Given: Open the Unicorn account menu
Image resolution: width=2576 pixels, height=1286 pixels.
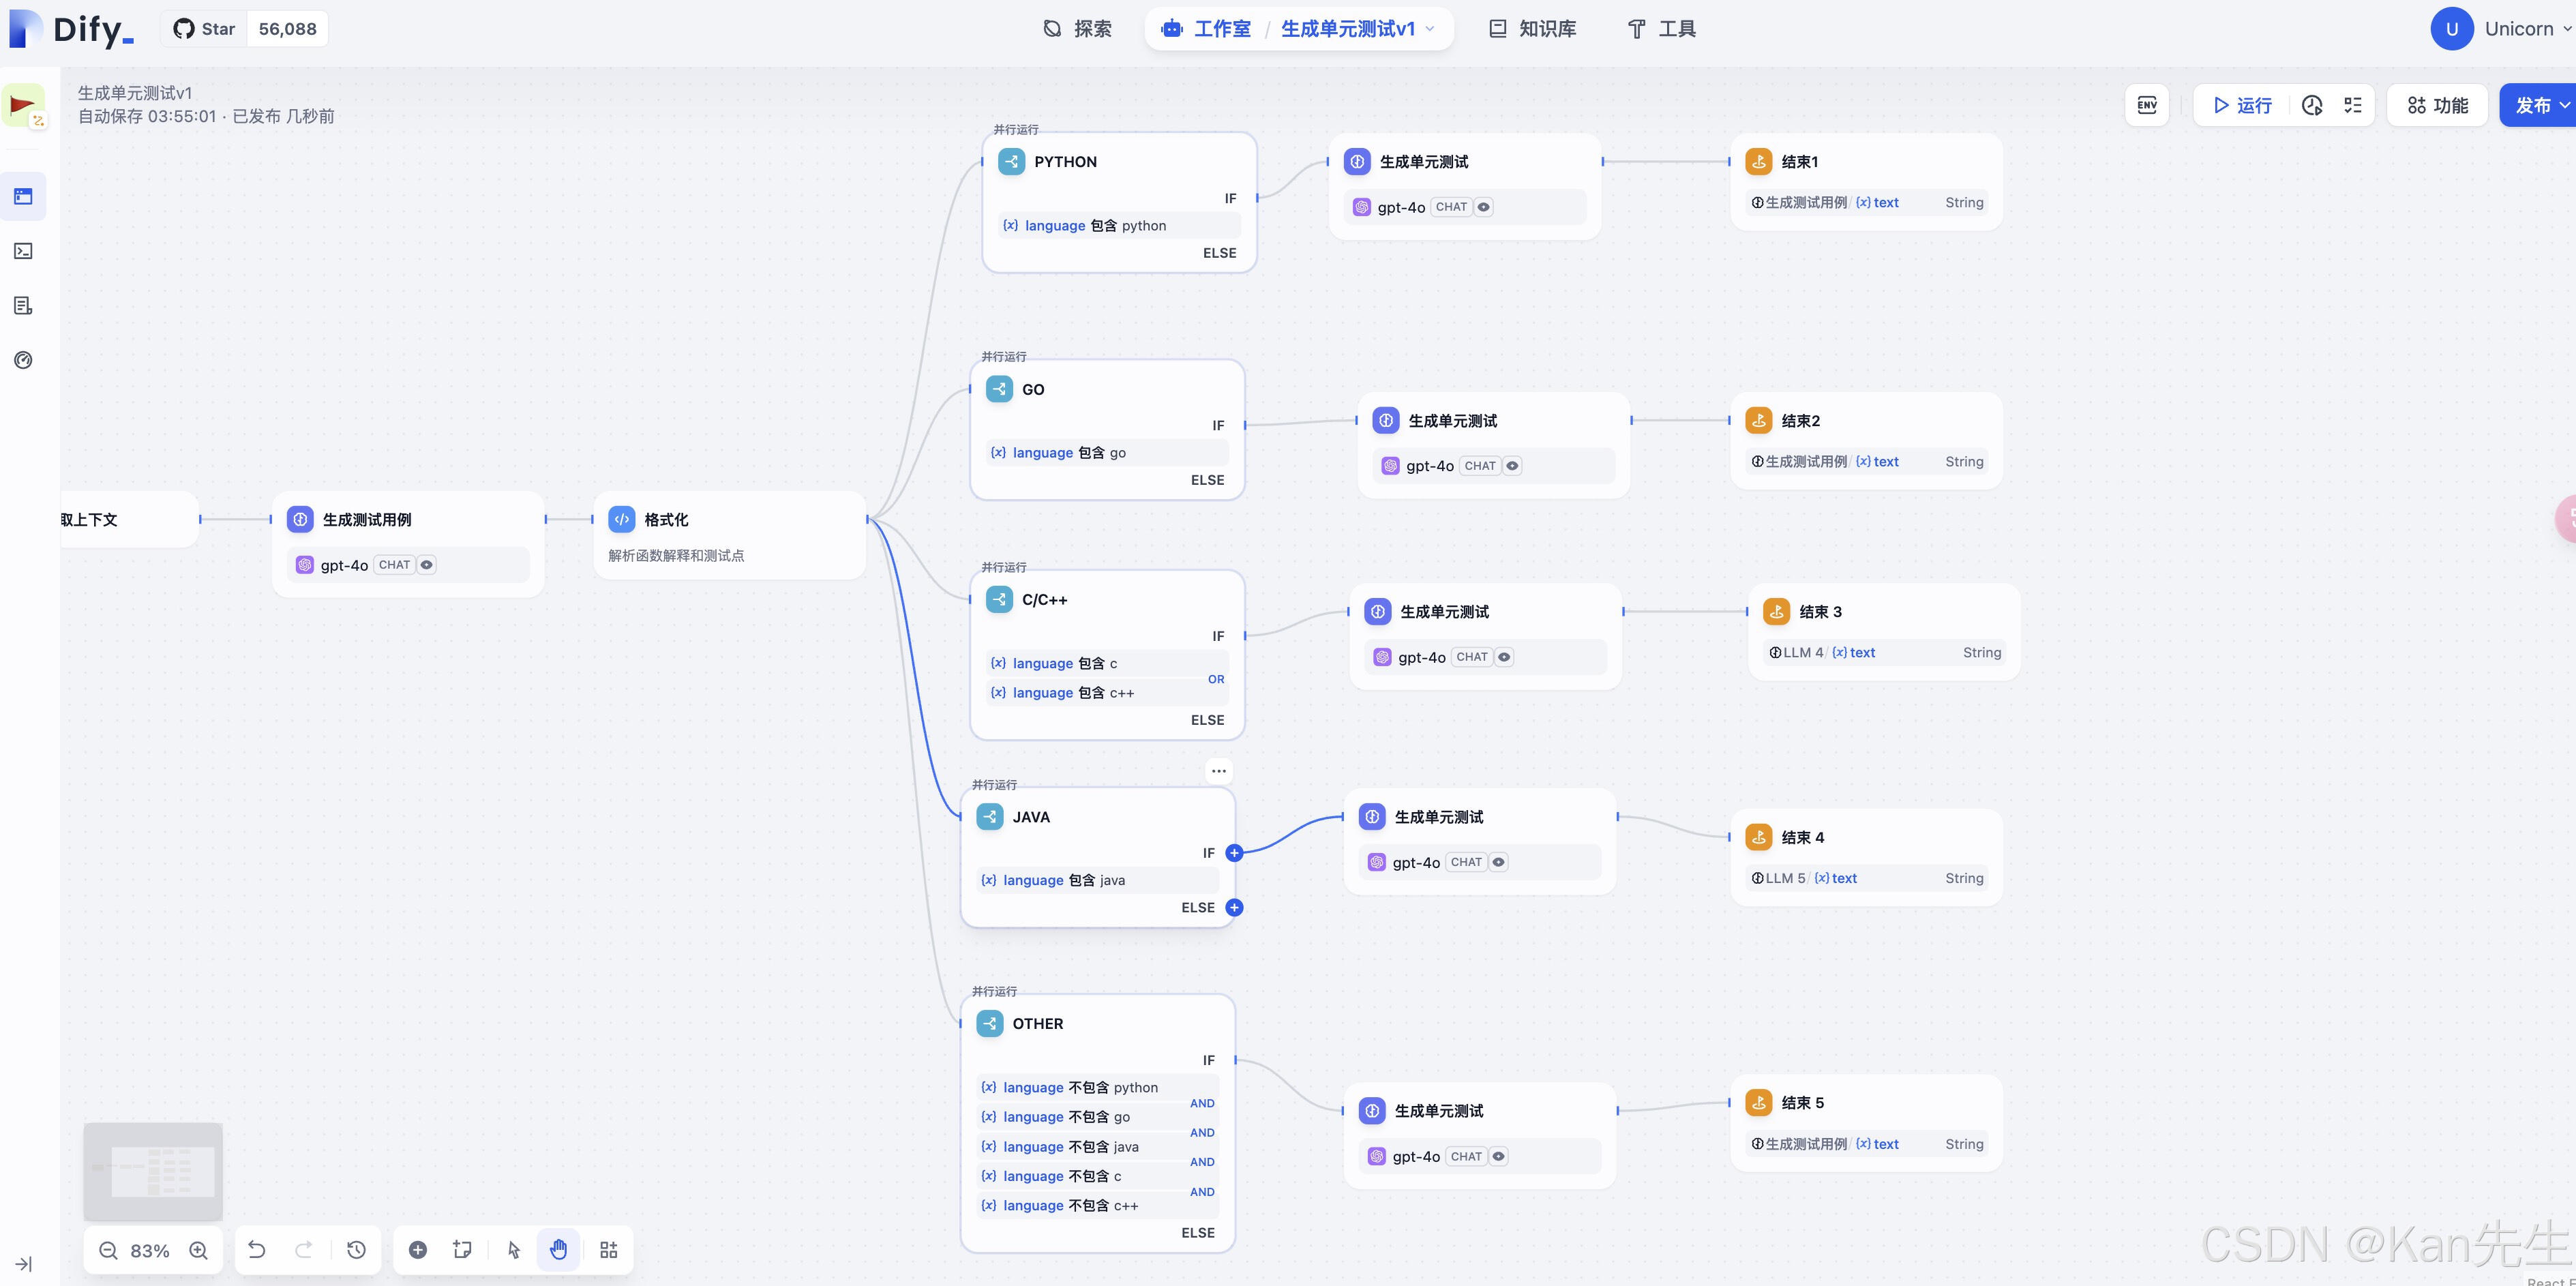Looking at the screenshot, I should pyautogui.click(x=2501, y=29).
